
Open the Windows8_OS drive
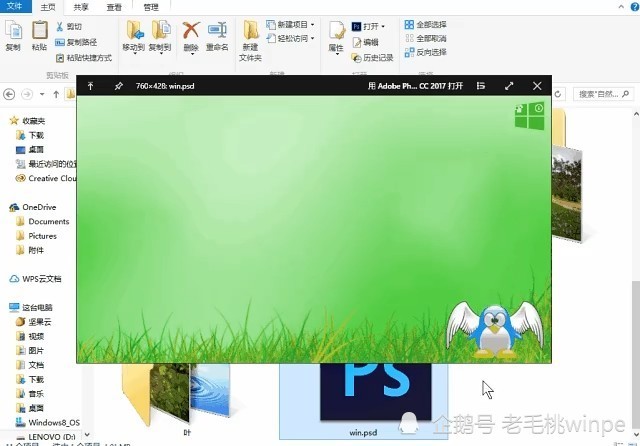(x=48, y=422)
